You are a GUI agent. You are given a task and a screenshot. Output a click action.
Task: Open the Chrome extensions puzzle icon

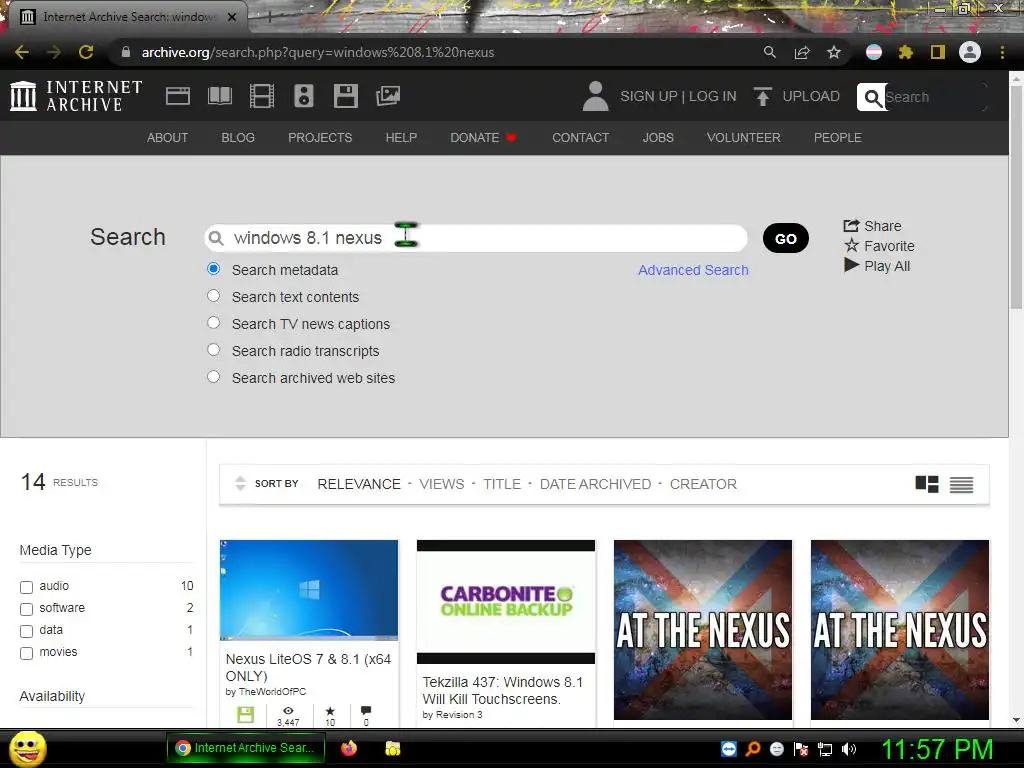click(x=906, y=52)
